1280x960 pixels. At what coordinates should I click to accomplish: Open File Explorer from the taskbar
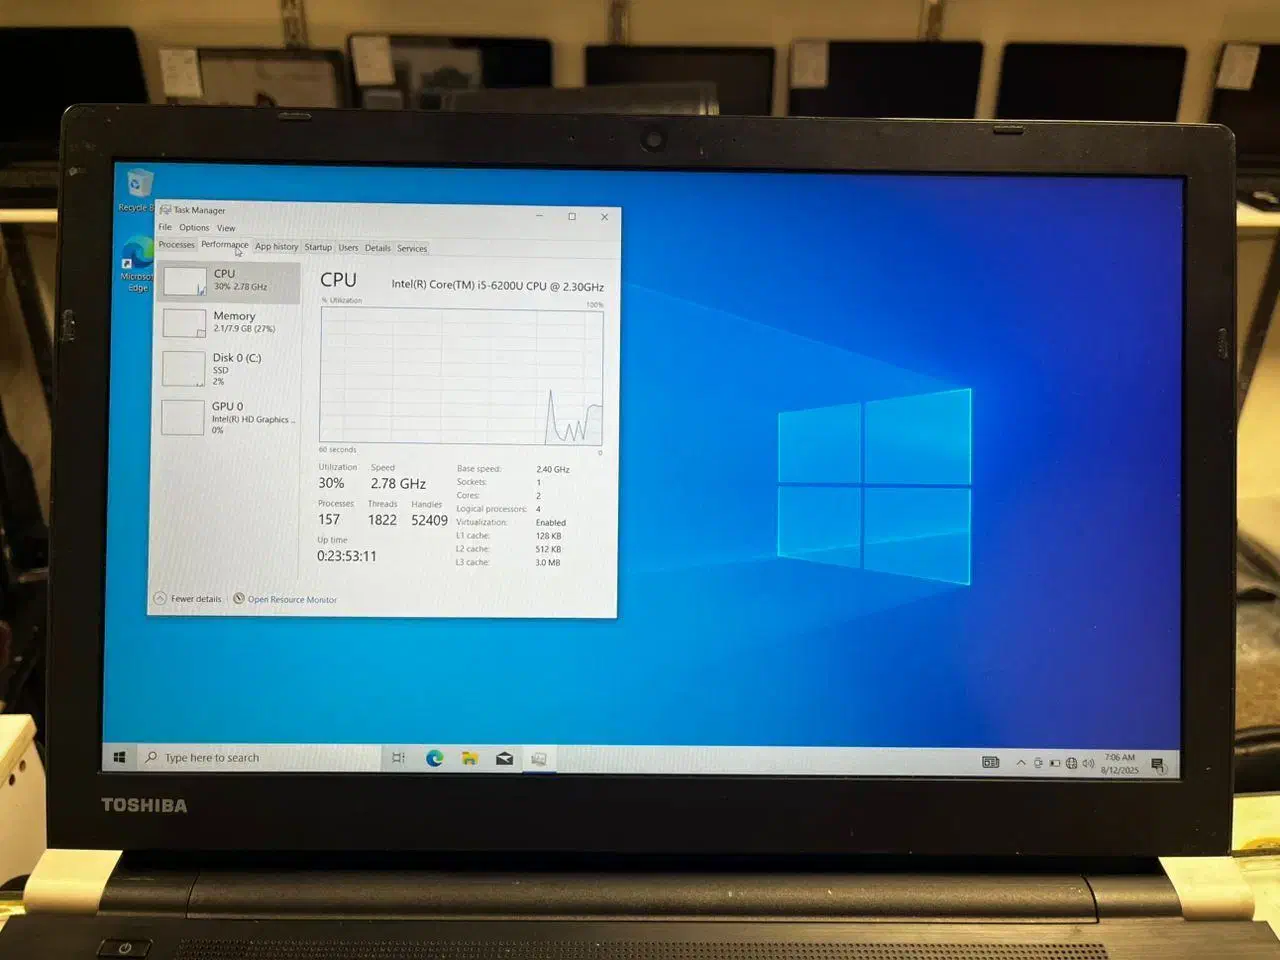[x=469, y=758]
